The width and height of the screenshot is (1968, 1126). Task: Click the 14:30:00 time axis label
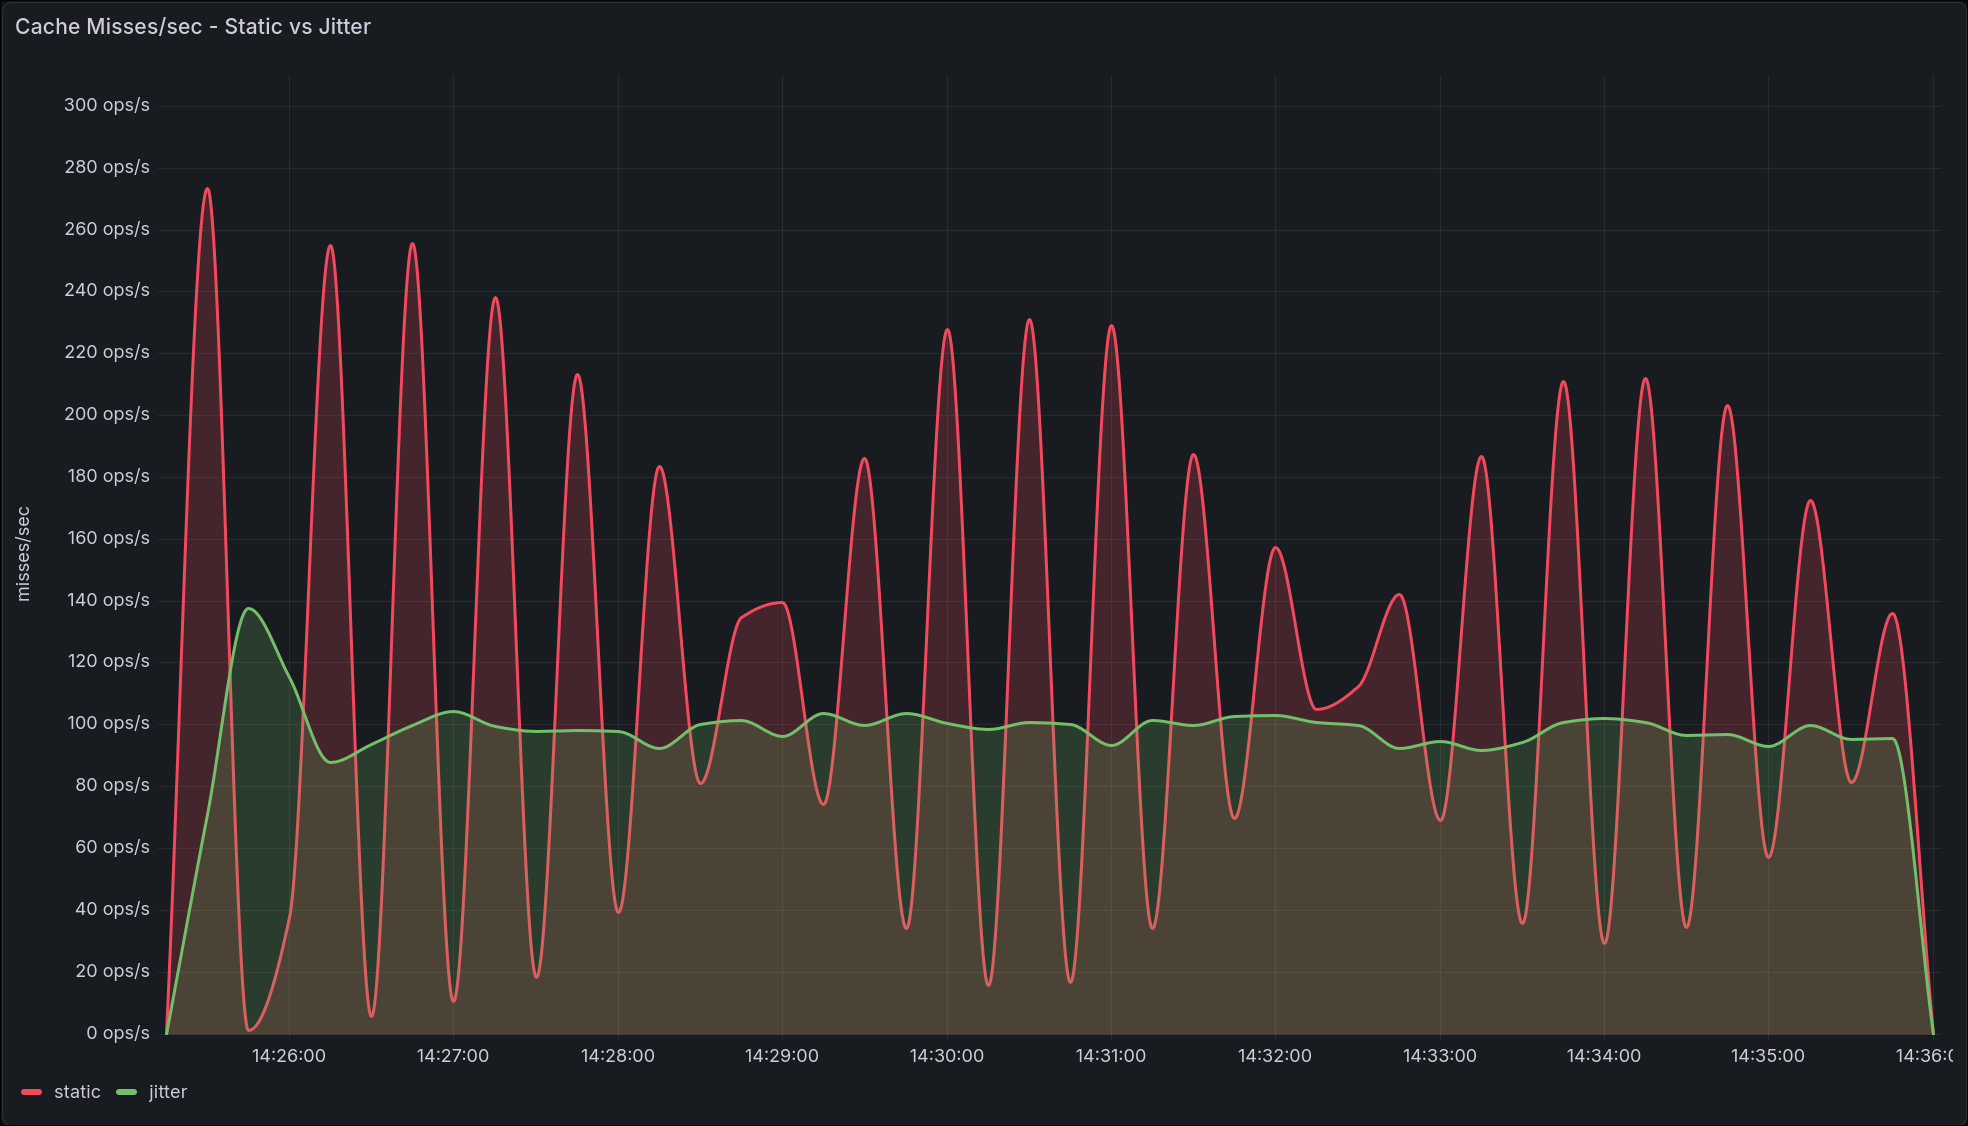pos(946,1056)
